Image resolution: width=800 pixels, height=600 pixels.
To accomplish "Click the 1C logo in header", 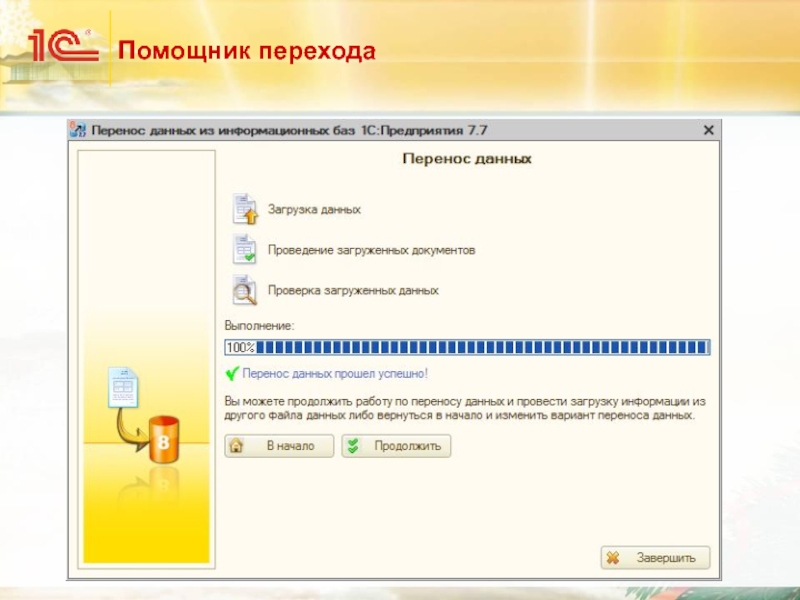I will coord(63,45).
